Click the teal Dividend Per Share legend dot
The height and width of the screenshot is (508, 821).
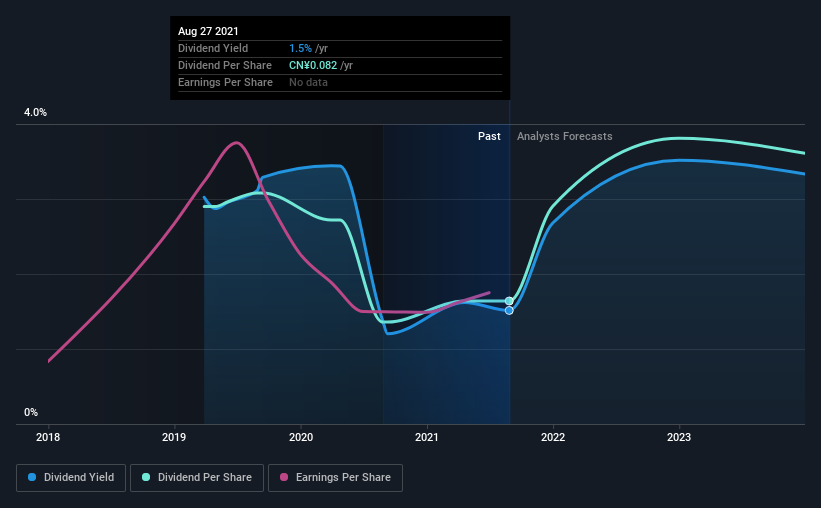pos(146,477)
